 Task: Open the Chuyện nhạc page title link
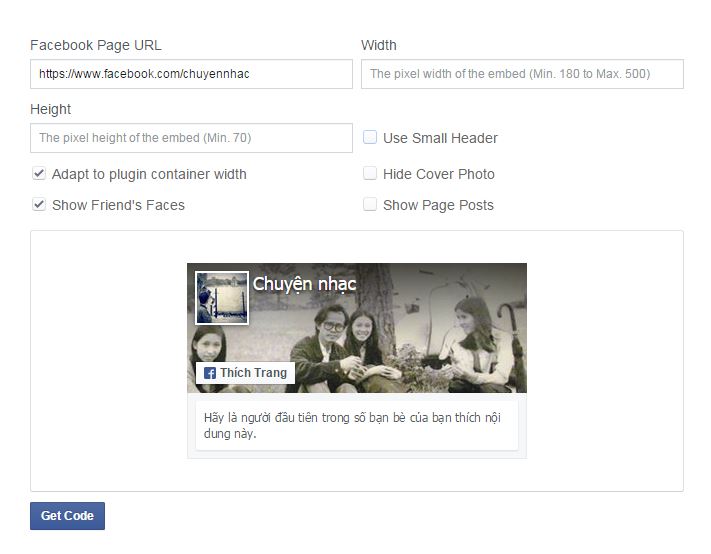(x=304, y=284)
